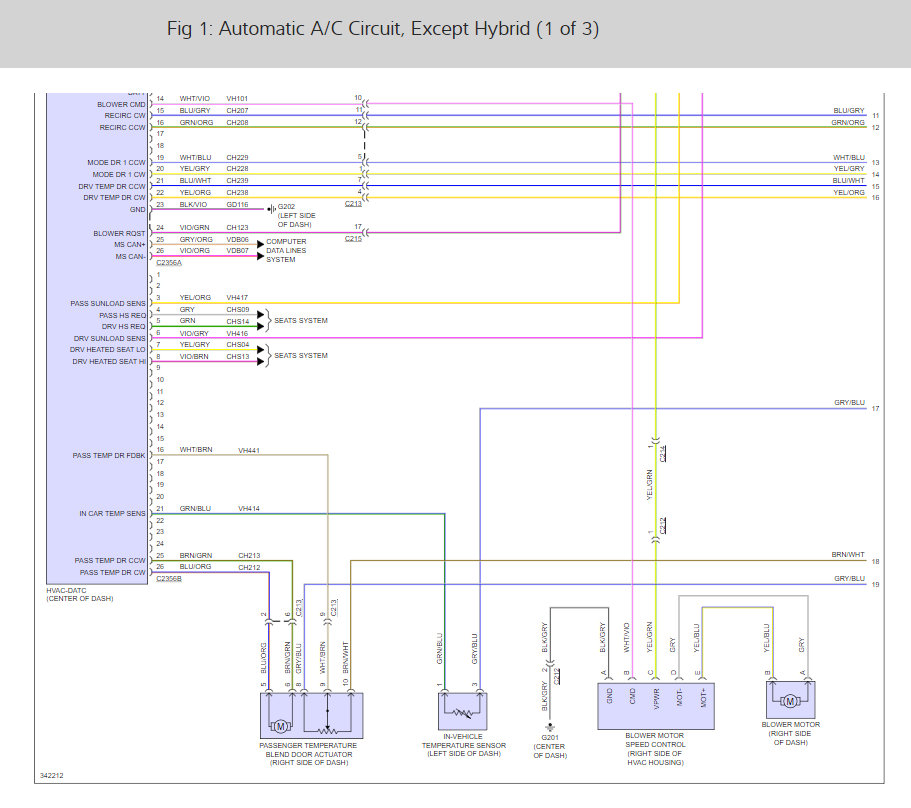Image resolution: width=911 pixels, height=808 pixels.
Task: Click the SEATS SYSTEM reference beside CHS04 and CHS13
Action: [x=300, y=355]
